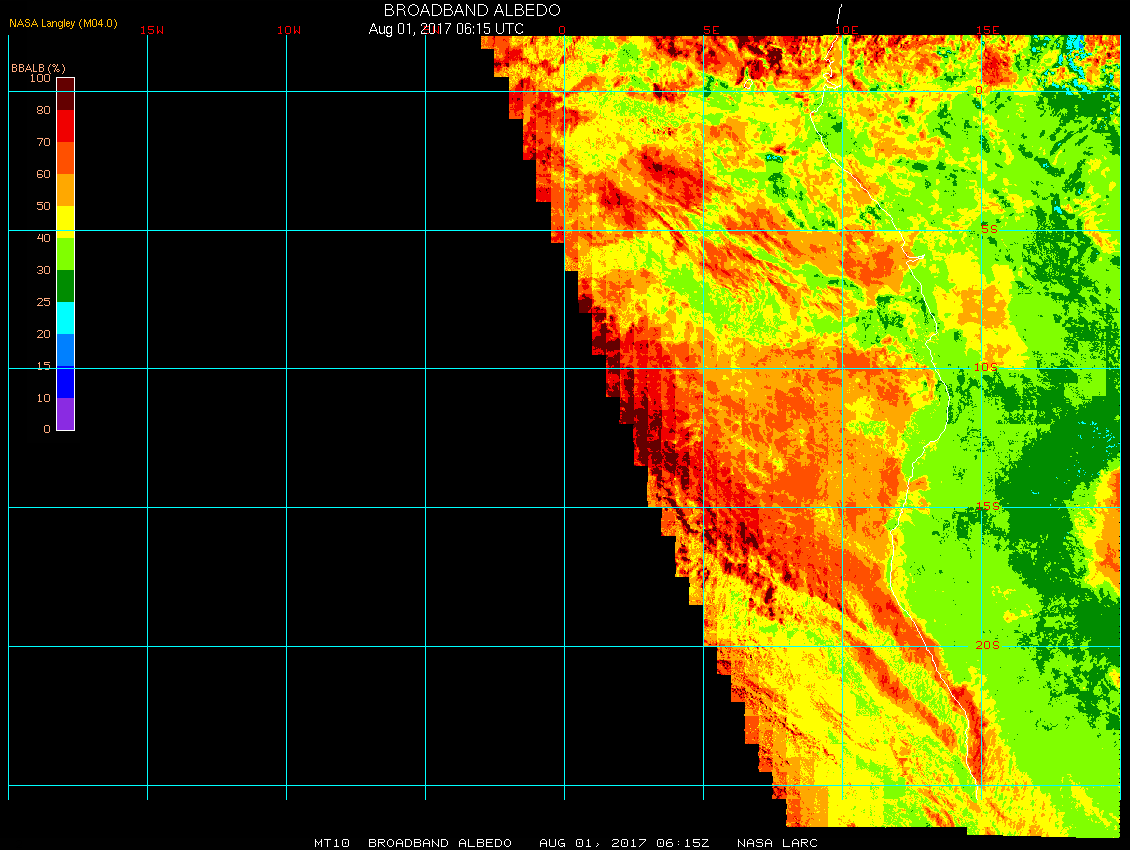Choose the dark maroon 80–100% legend swatch

pos(65,94)
